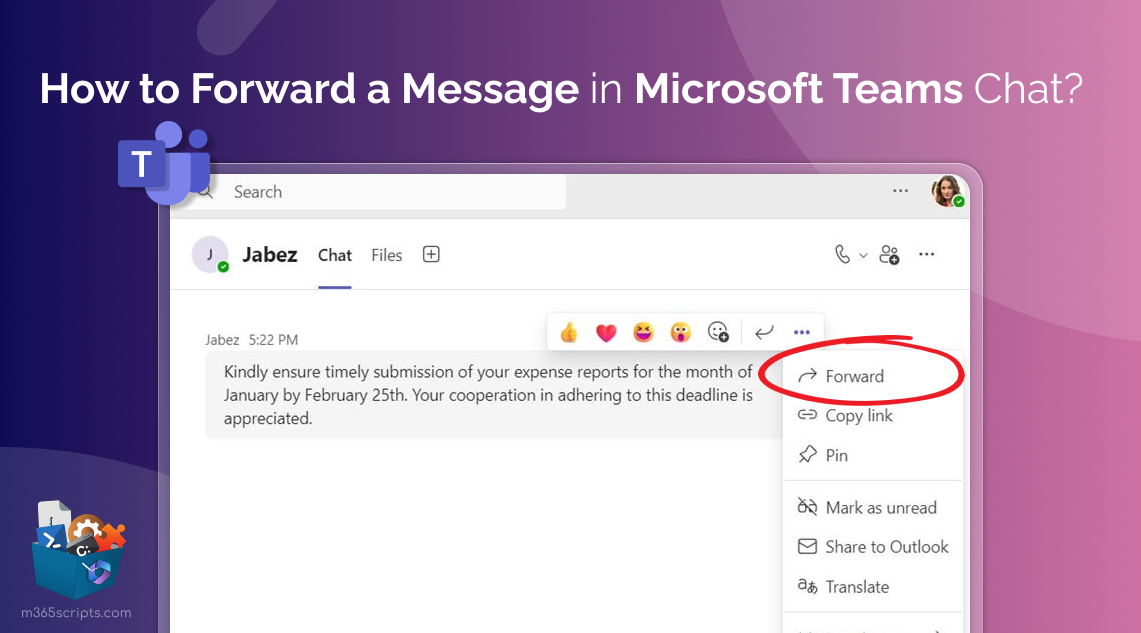React with the laughing emoji
Screen dimensions: 1141x633
point(644,331)
